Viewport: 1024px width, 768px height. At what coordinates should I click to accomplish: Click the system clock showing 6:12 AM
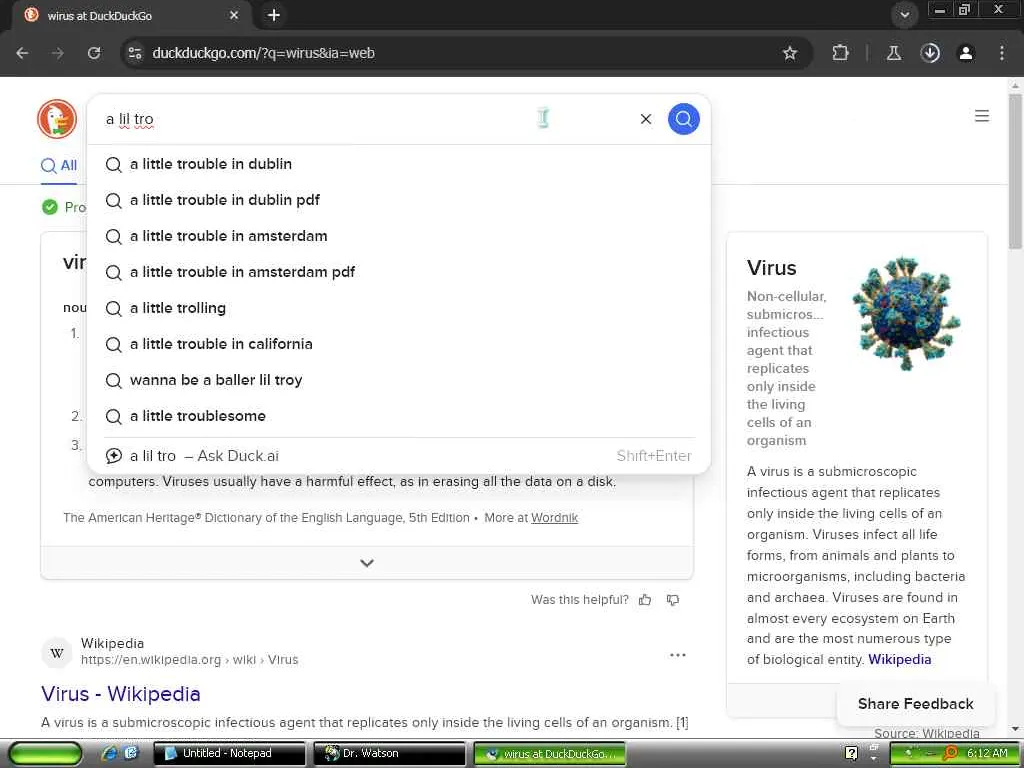(987, 753)
